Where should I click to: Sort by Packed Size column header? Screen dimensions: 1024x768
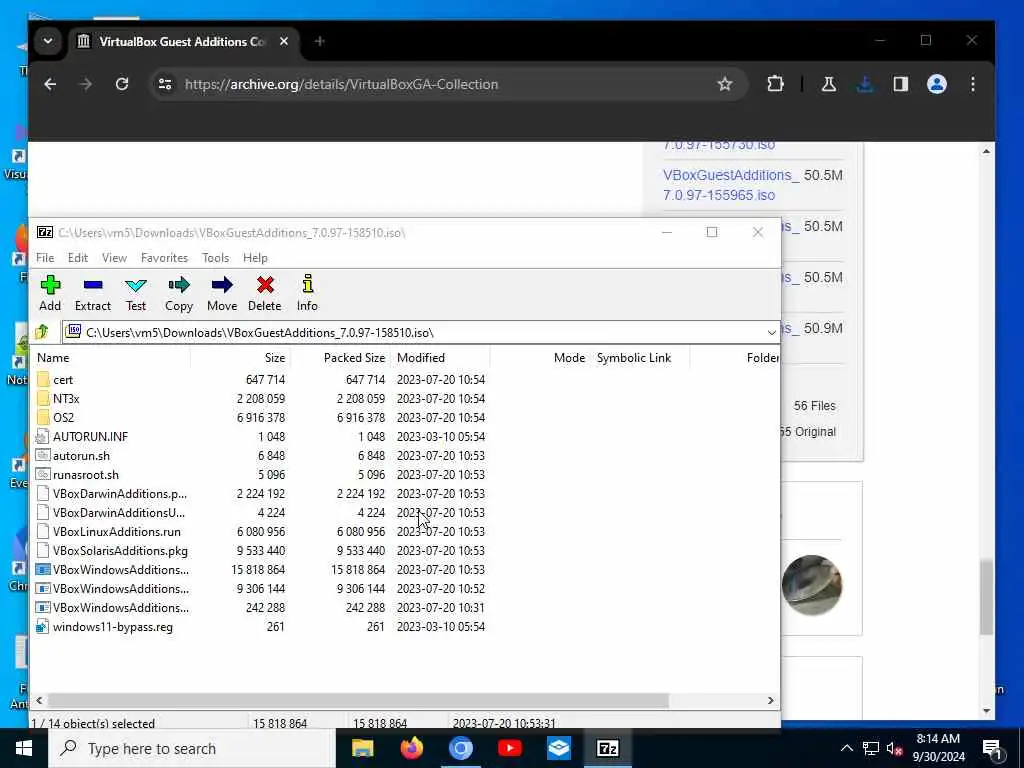click(340, 358)
